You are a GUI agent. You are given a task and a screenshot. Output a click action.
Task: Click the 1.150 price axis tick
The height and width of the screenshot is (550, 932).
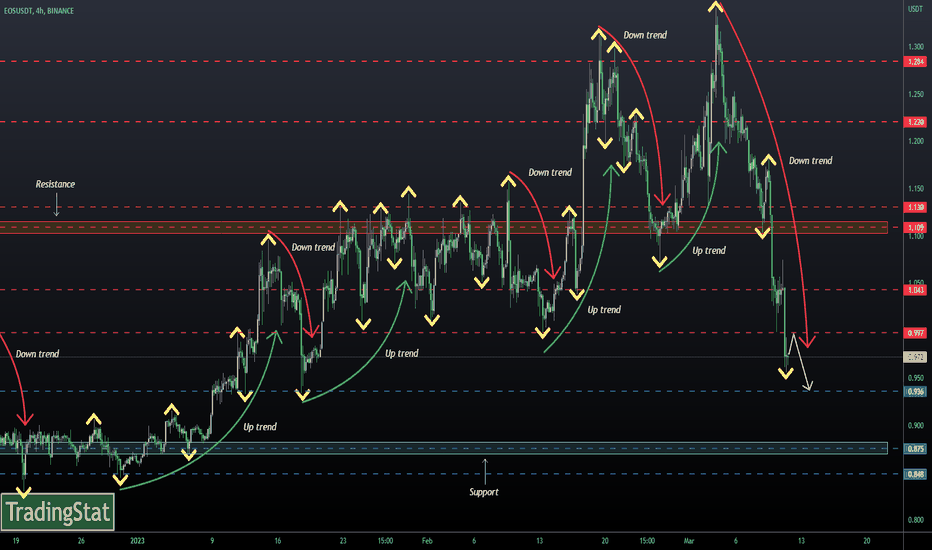(915, 188)
